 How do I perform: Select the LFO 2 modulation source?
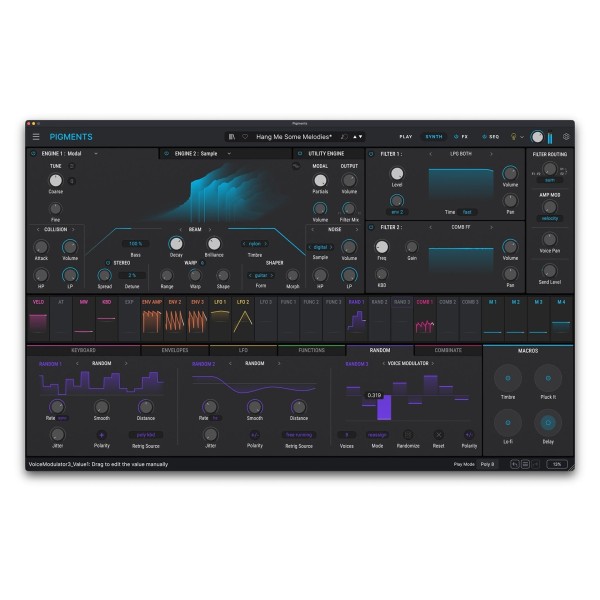click(x=243, y=318)
